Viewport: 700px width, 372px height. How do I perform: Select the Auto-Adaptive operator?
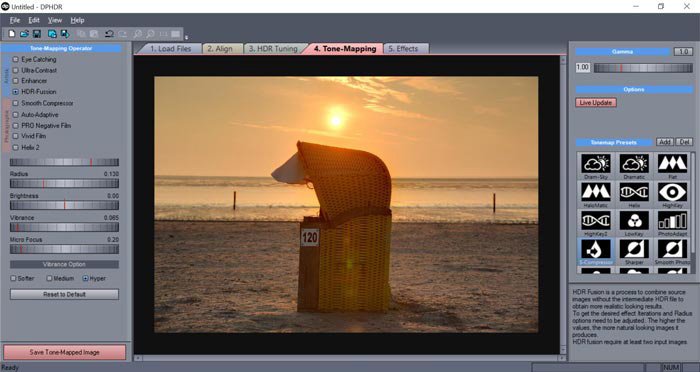pyautogui.click(x=36, y=115)
